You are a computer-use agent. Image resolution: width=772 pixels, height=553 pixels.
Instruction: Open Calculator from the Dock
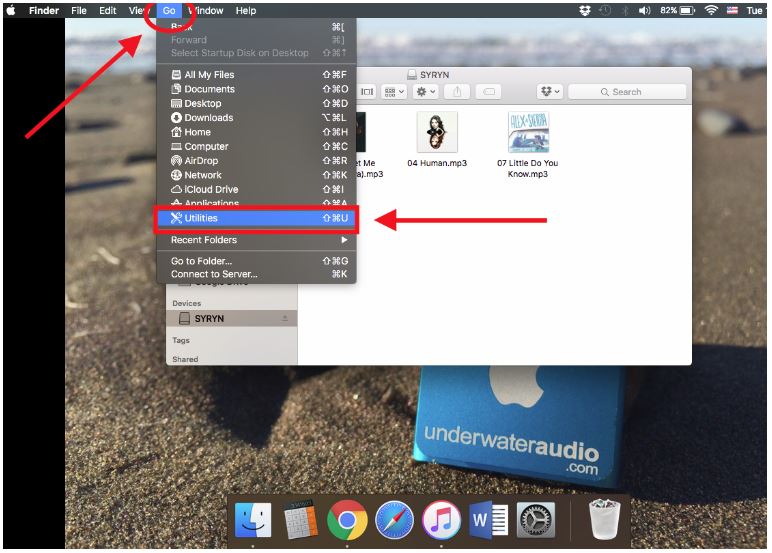click(300, 520)
